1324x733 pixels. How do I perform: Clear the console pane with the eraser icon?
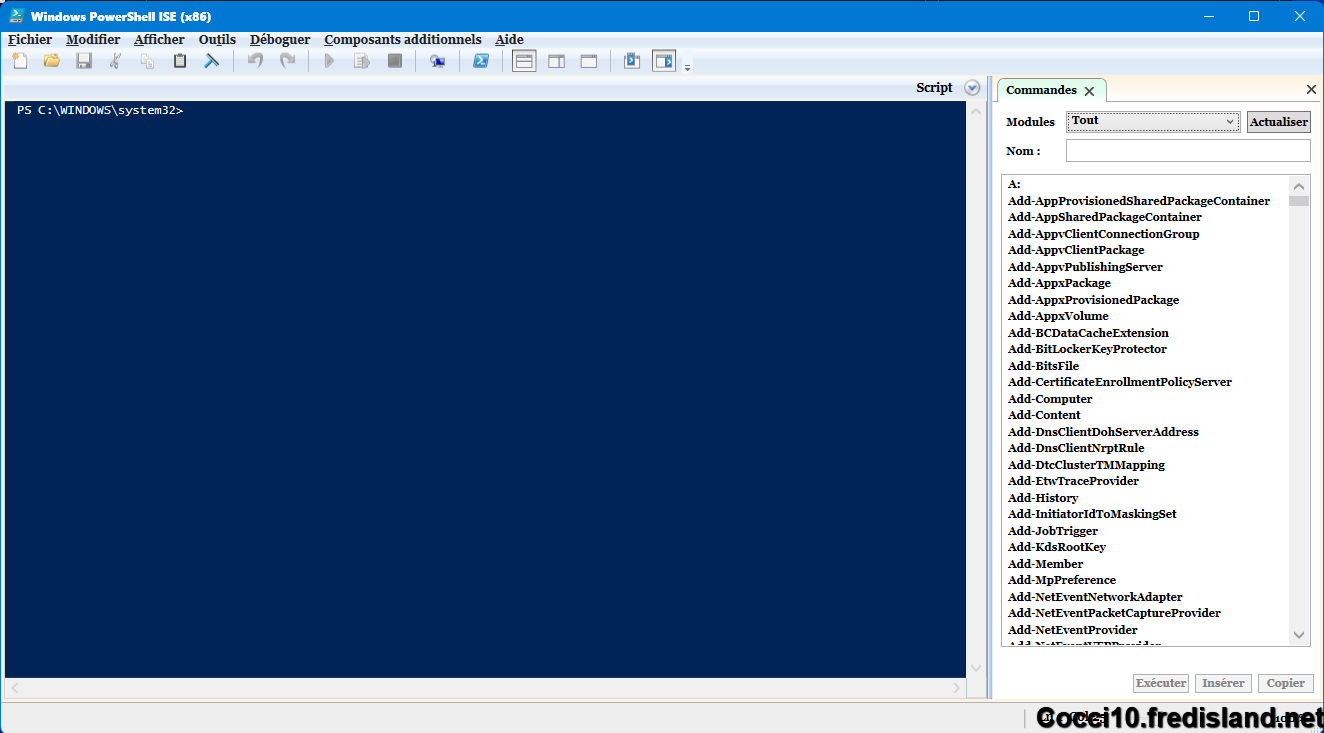[212, 61]
